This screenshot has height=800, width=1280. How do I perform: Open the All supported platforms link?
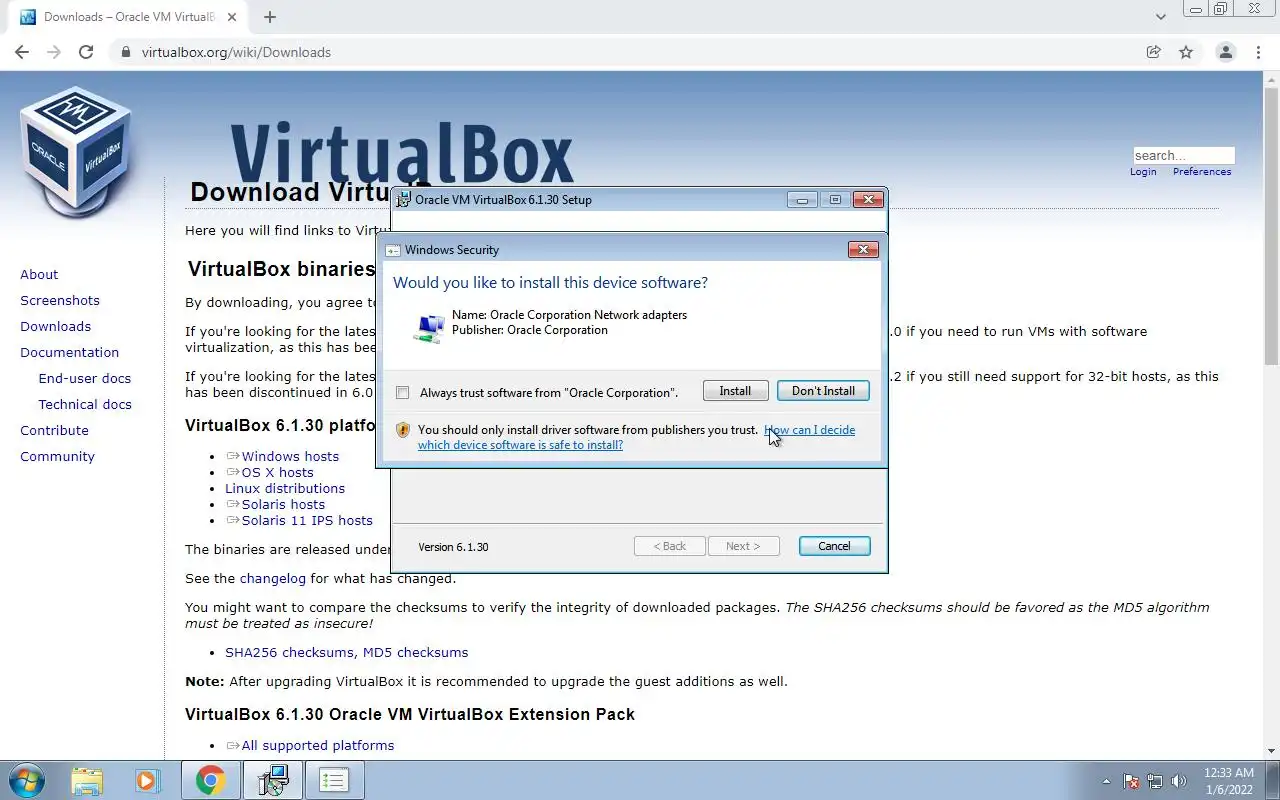(318, 745)
